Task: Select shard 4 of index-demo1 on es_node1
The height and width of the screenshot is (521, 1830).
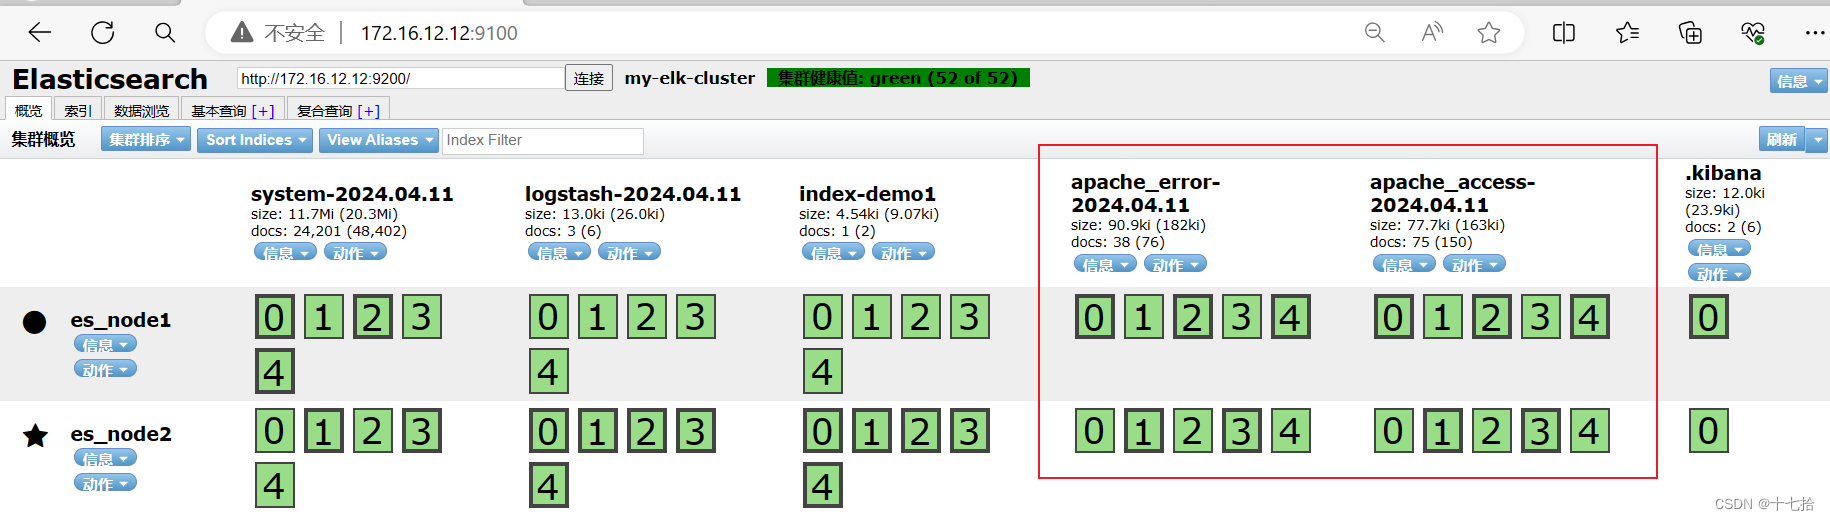Action: (822, 371)
